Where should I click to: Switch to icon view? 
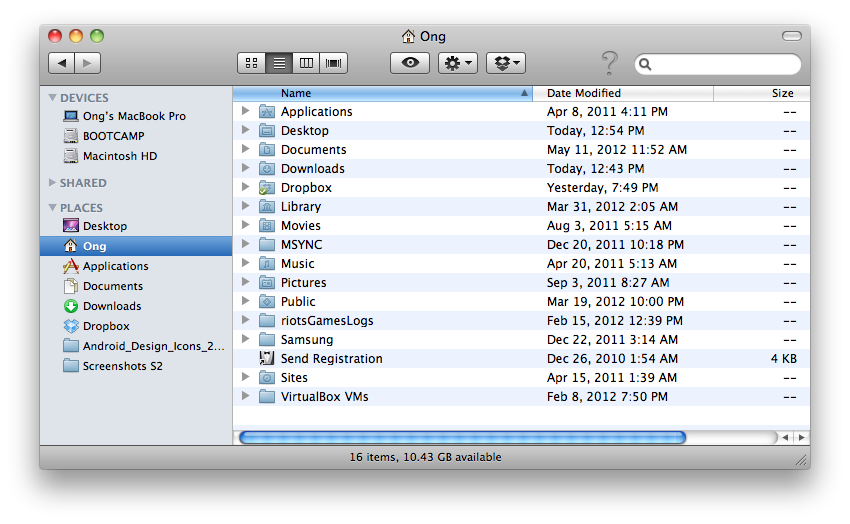tap(252, 63)
